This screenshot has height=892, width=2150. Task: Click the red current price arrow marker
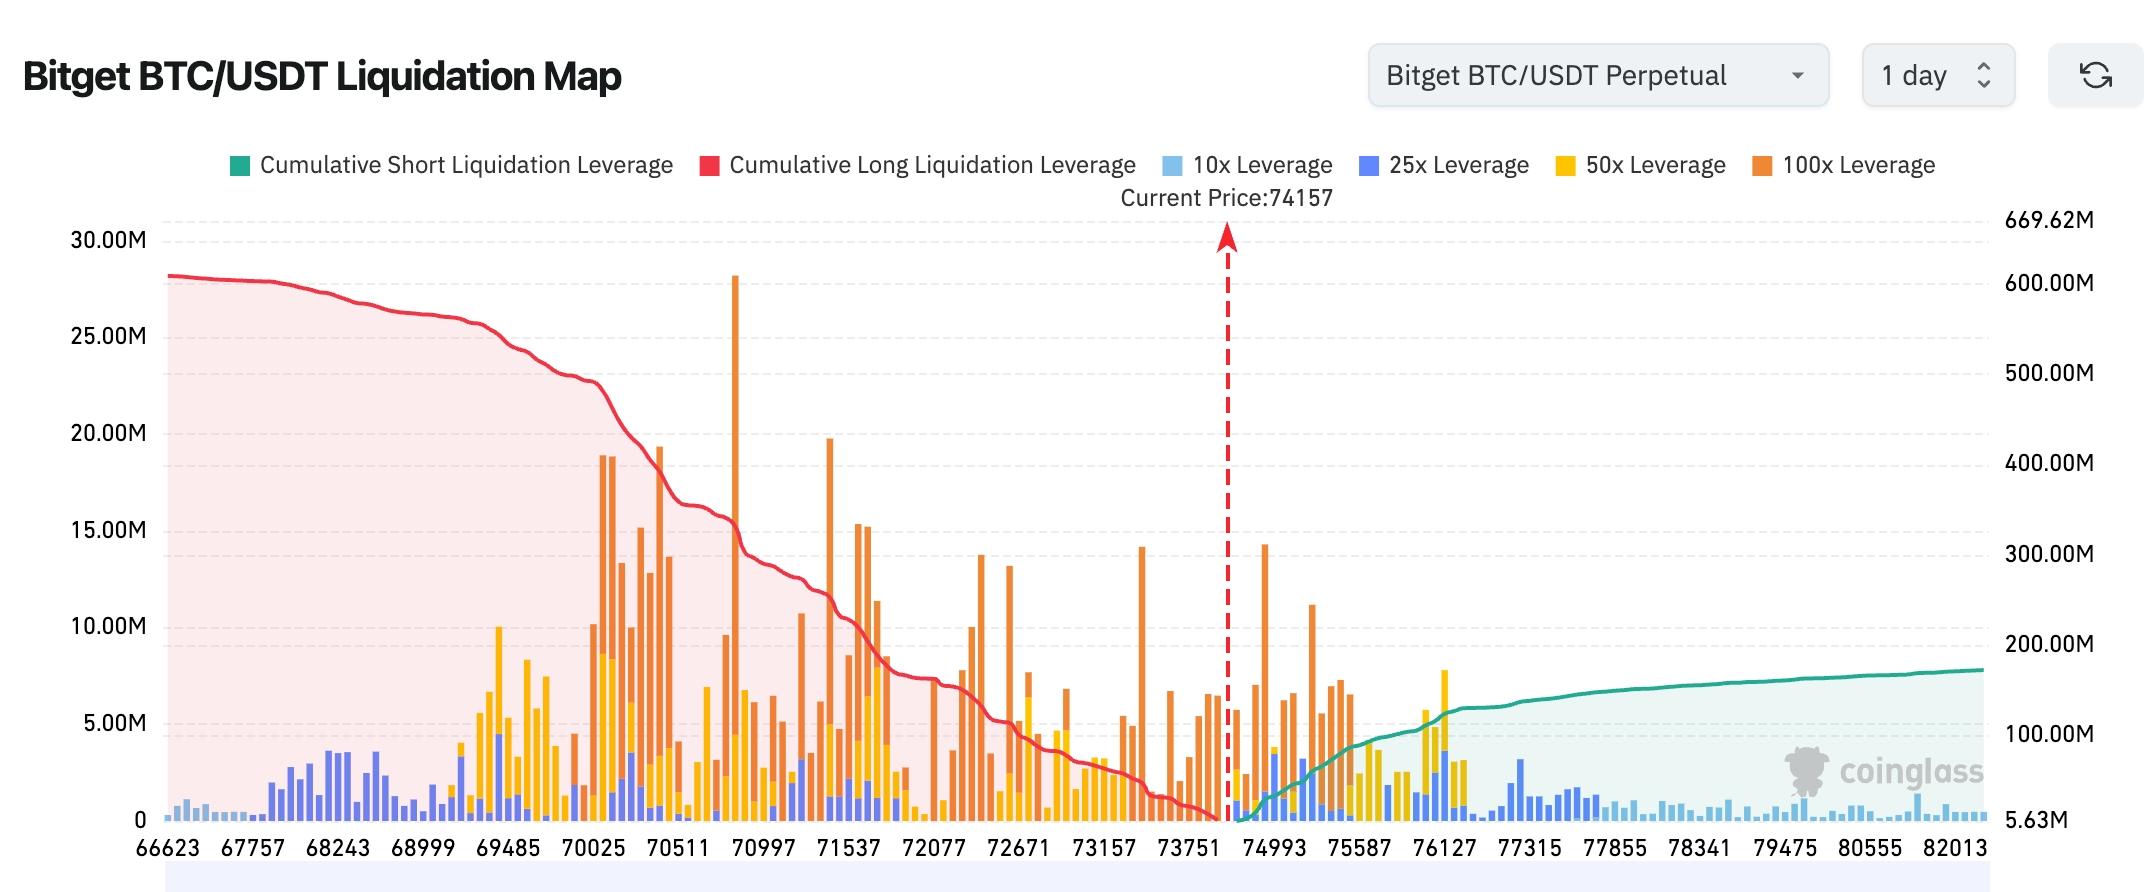tap(1227, 238)
